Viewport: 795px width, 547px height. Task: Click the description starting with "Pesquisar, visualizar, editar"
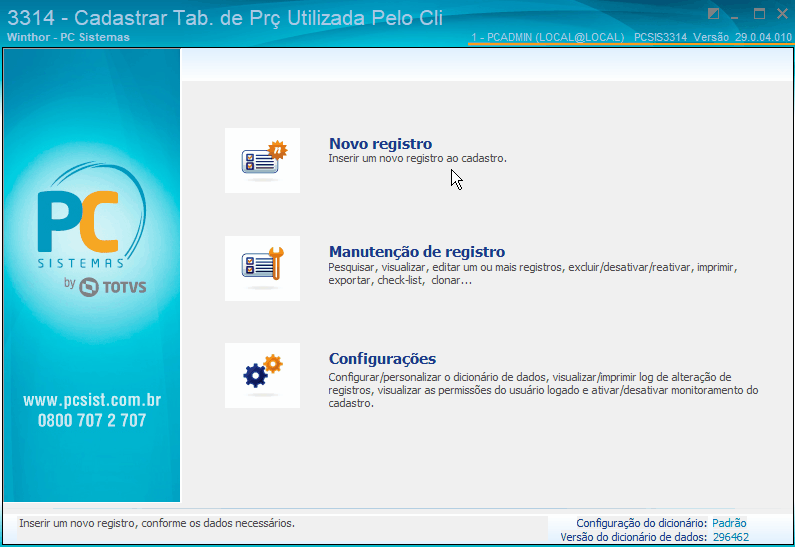click(x=532, y=274)
